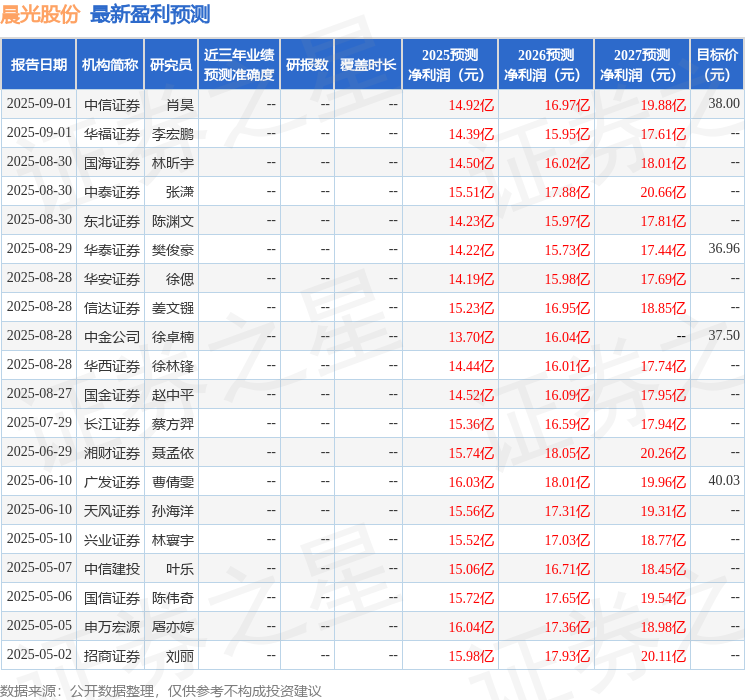Select the 近三年业绩预测准确度 header
Image resolution: width=745 pixels, height=700 pixels.
(239, 65)
